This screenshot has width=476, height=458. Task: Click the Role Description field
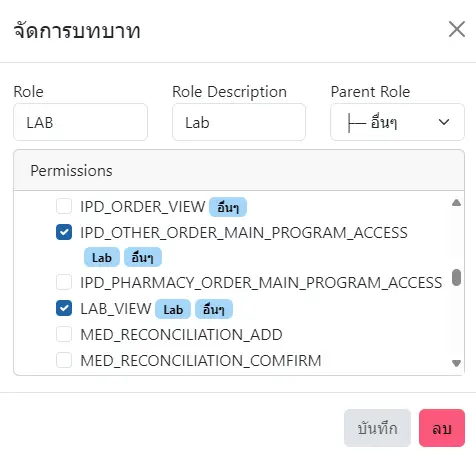[239, 122]
